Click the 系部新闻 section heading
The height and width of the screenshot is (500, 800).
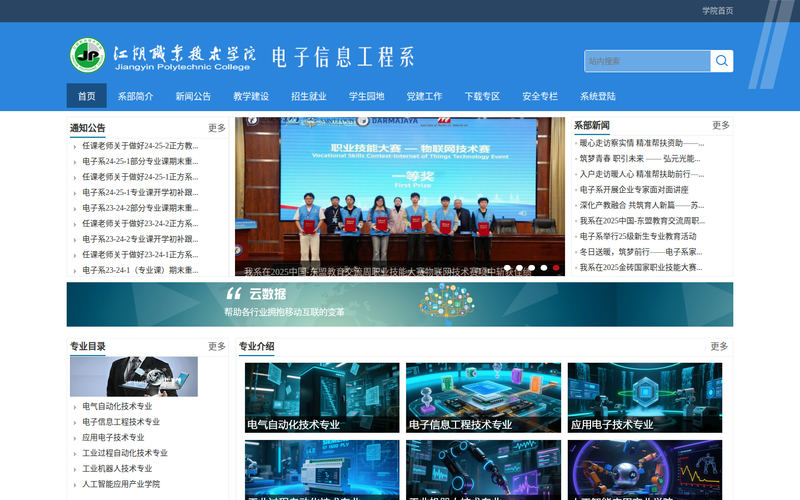tap(591, 126)
